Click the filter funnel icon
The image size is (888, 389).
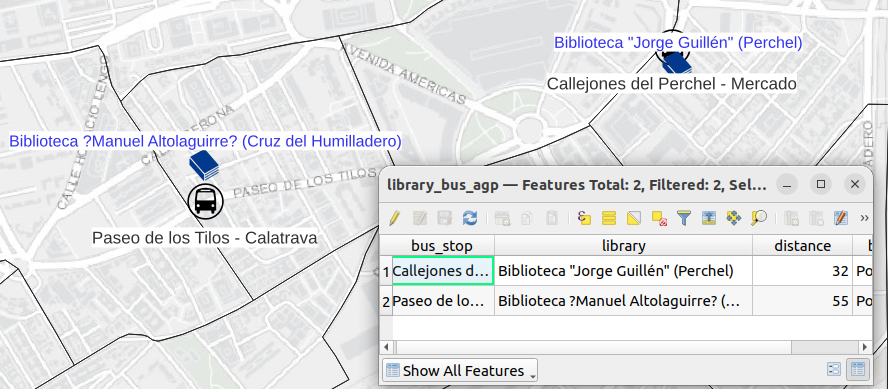[x=684, y=218]
